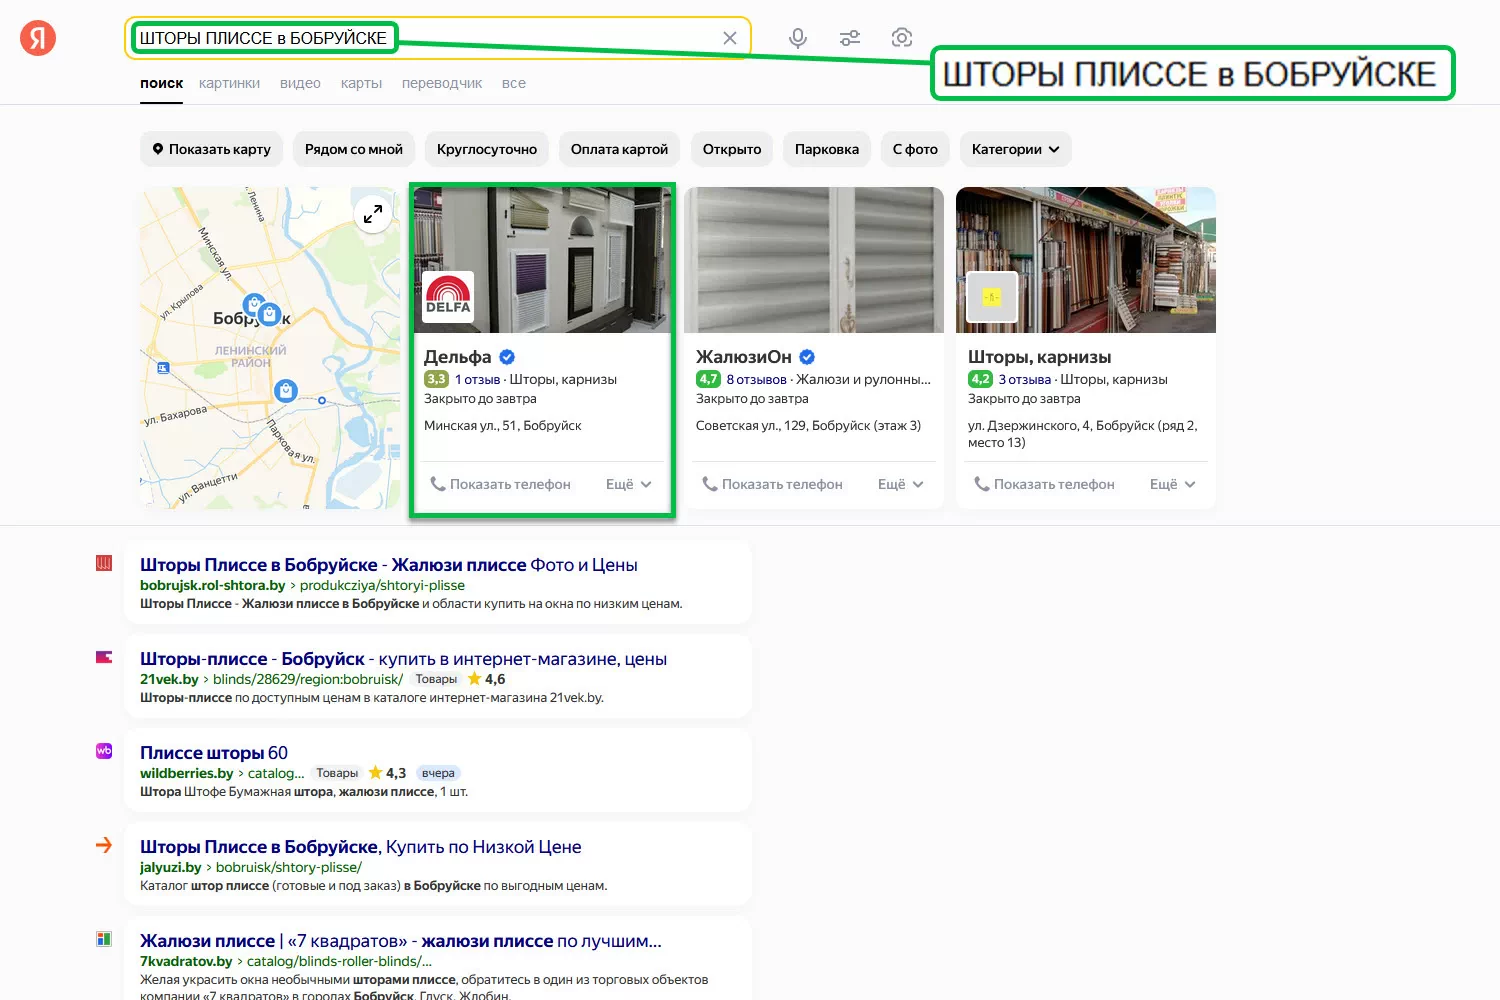Open 21vek.by Шторы-плиссе result link
This screenshot has height=1000, width=1500.
point(403,659)
